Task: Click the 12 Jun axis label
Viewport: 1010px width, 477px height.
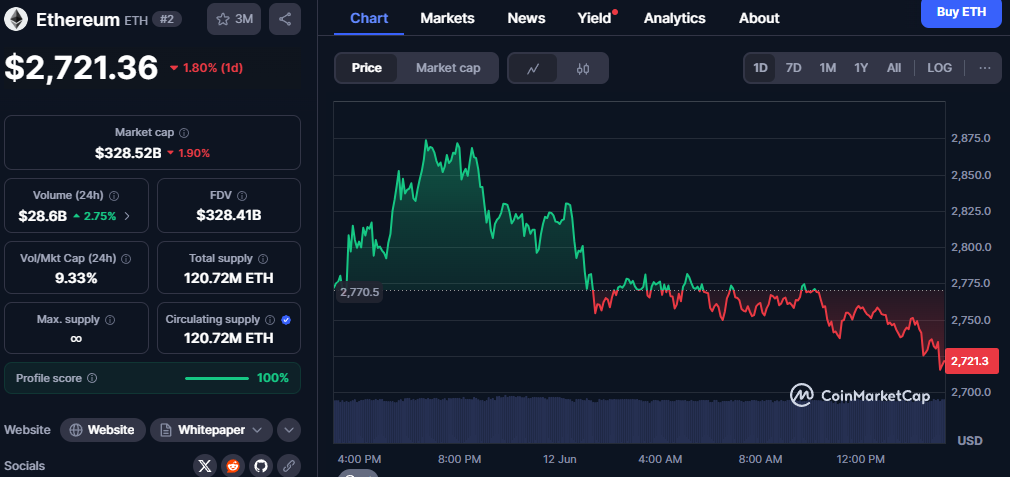Action: tap(559, 460)
